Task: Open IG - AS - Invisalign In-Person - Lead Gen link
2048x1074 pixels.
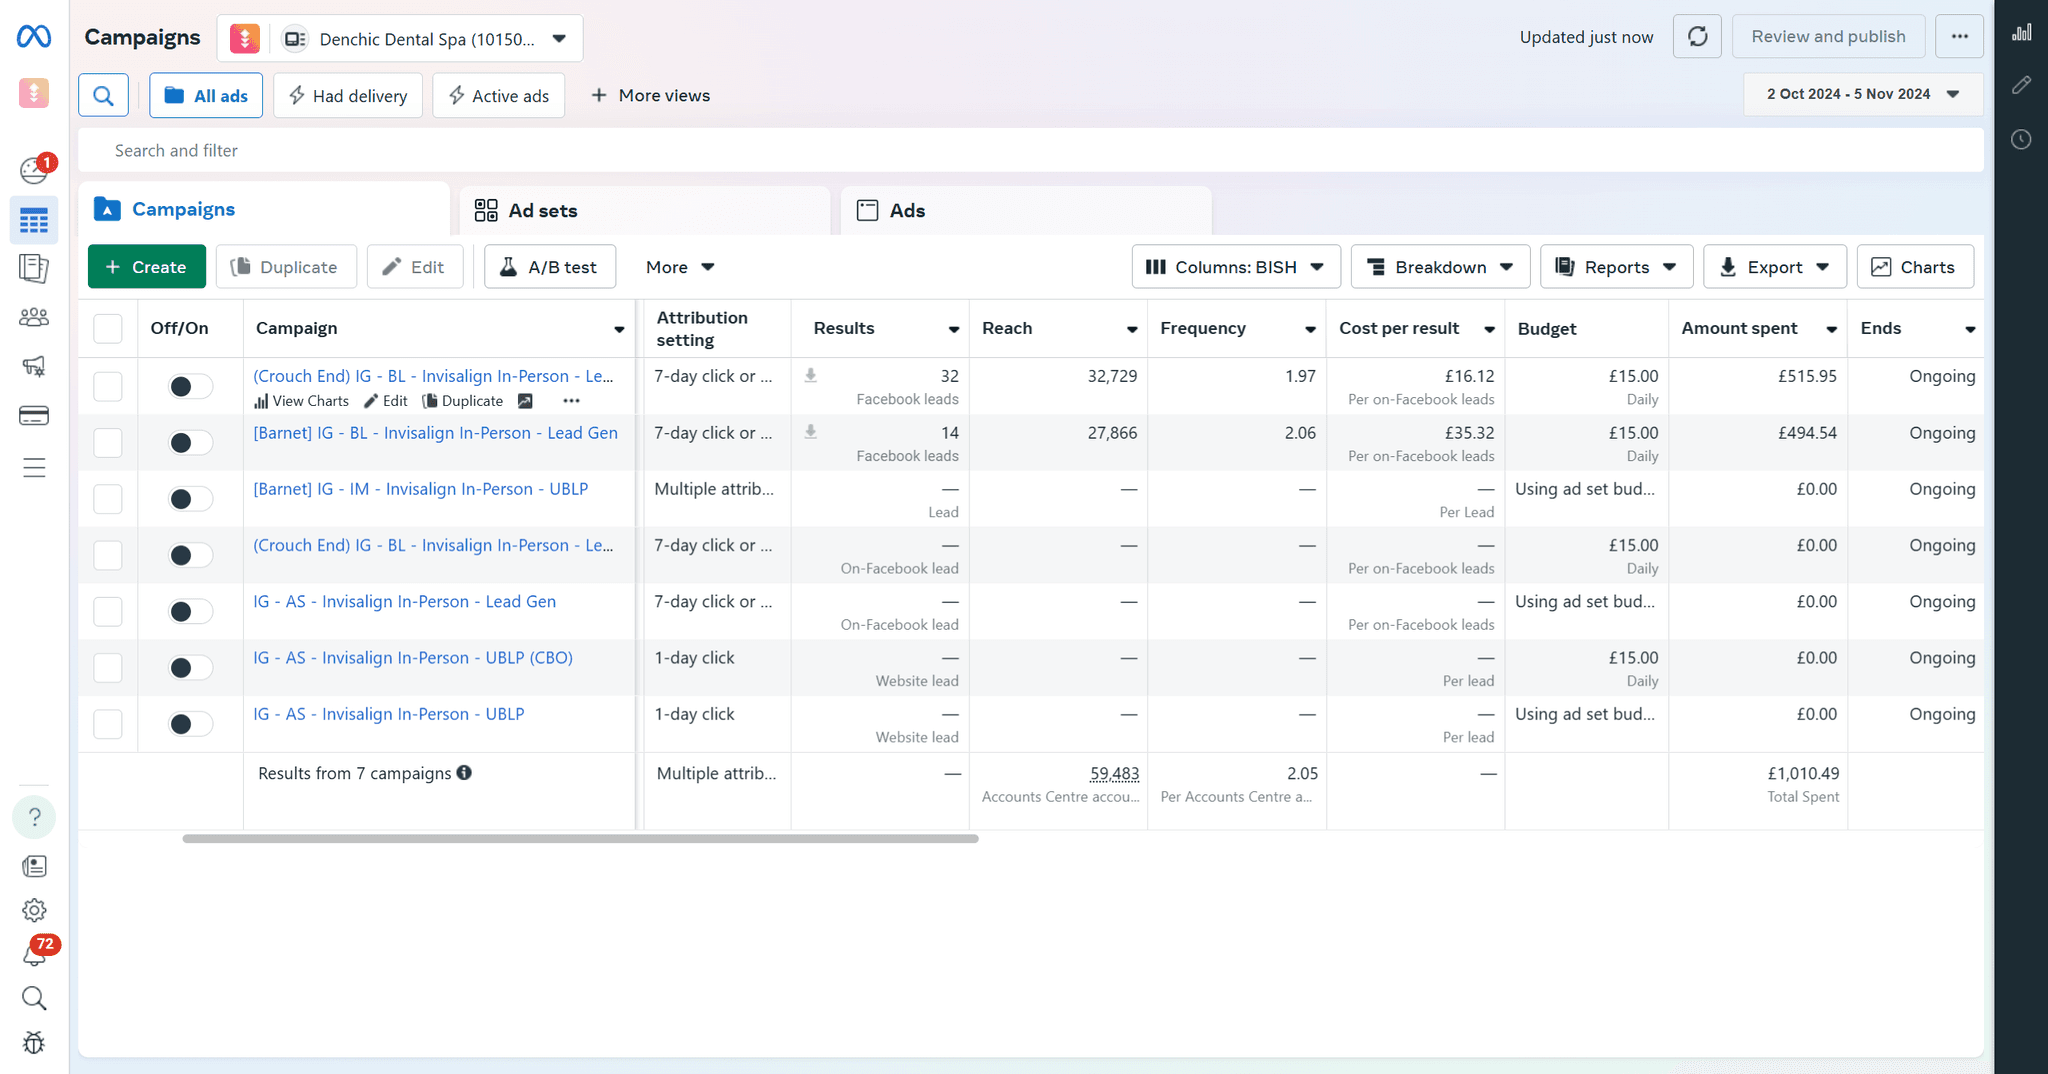Action: click(x=404, y=601)
